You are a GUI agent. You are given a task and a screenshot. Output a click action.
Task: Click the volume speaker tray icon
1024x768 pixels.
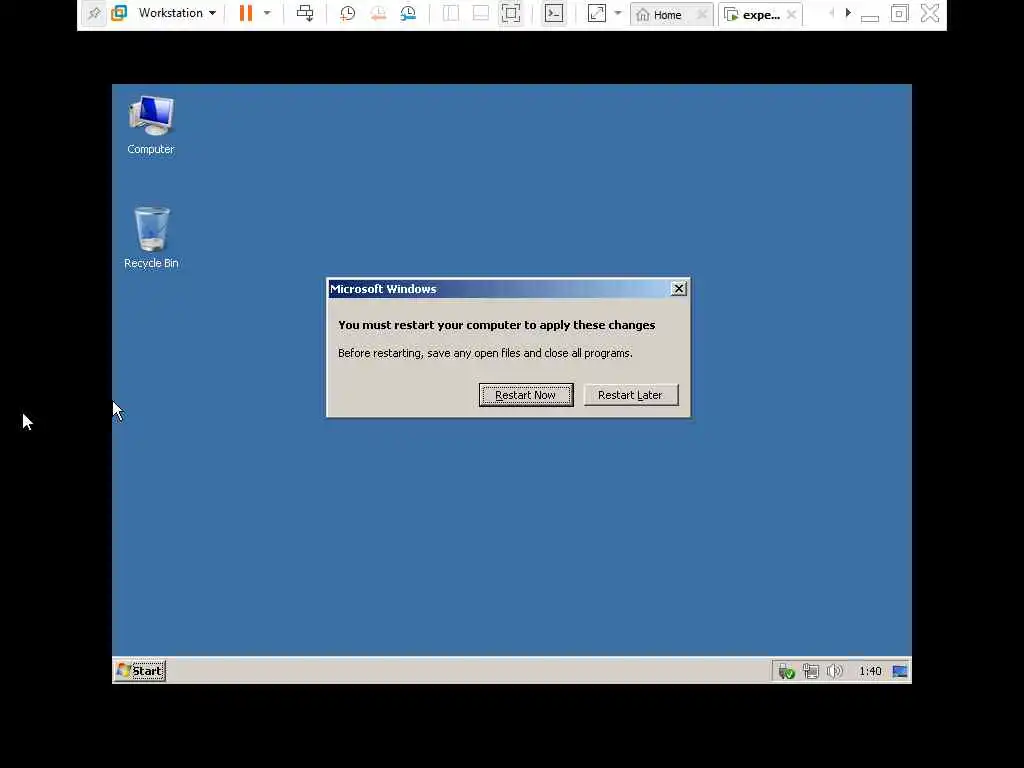(835, 671)
